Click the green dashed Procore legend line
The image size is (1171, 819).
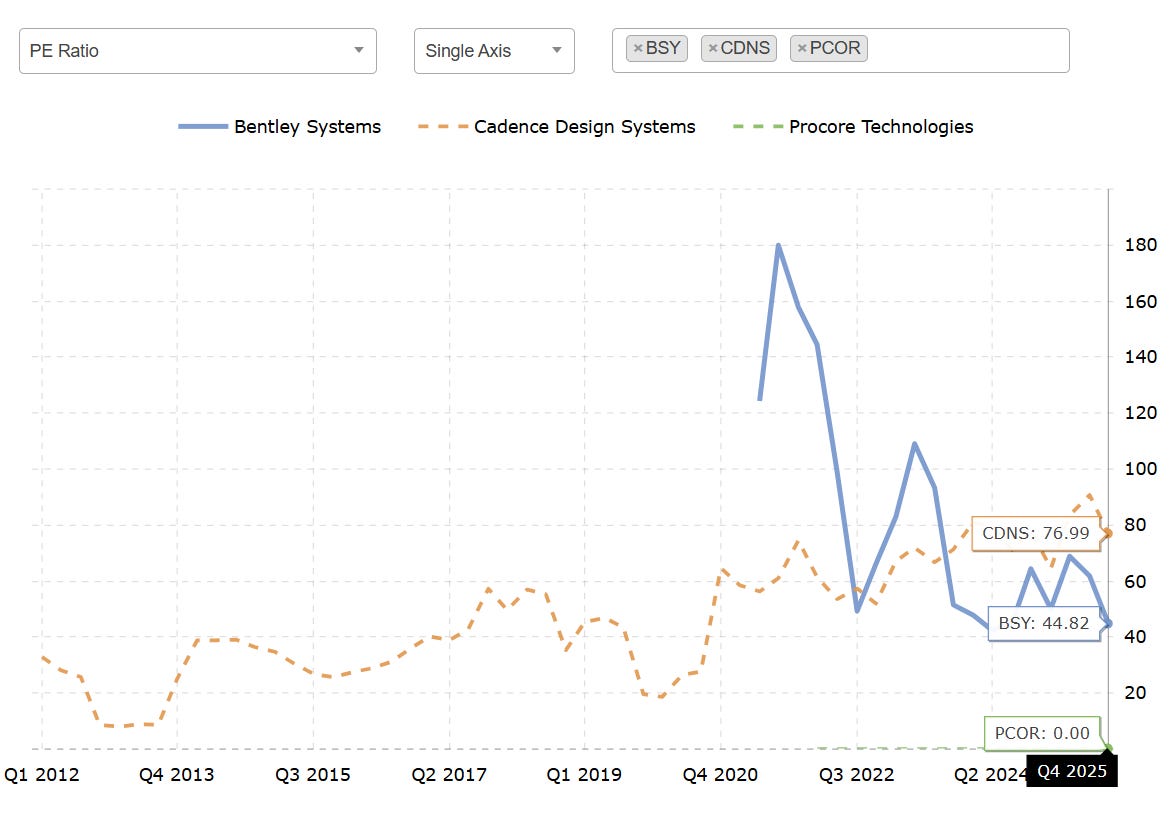[x=758, y=127]
